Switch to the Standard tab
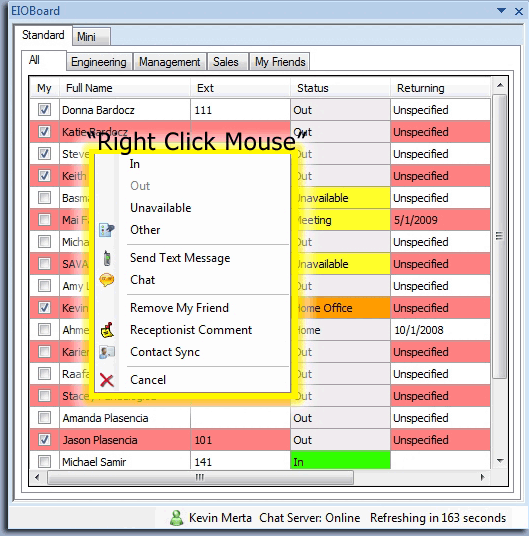Viewport: 529px width, 536px height. (x=43, y=35)
